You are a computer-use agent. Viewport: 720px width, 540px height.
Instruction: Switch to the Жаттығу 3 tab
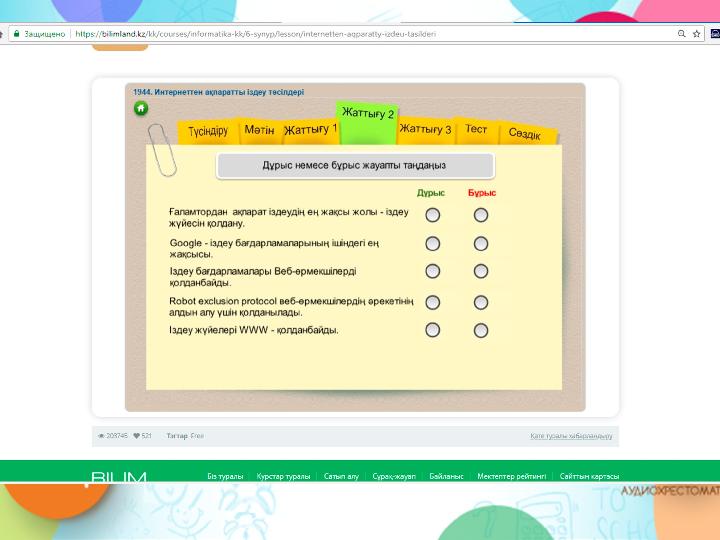point(425,129)
